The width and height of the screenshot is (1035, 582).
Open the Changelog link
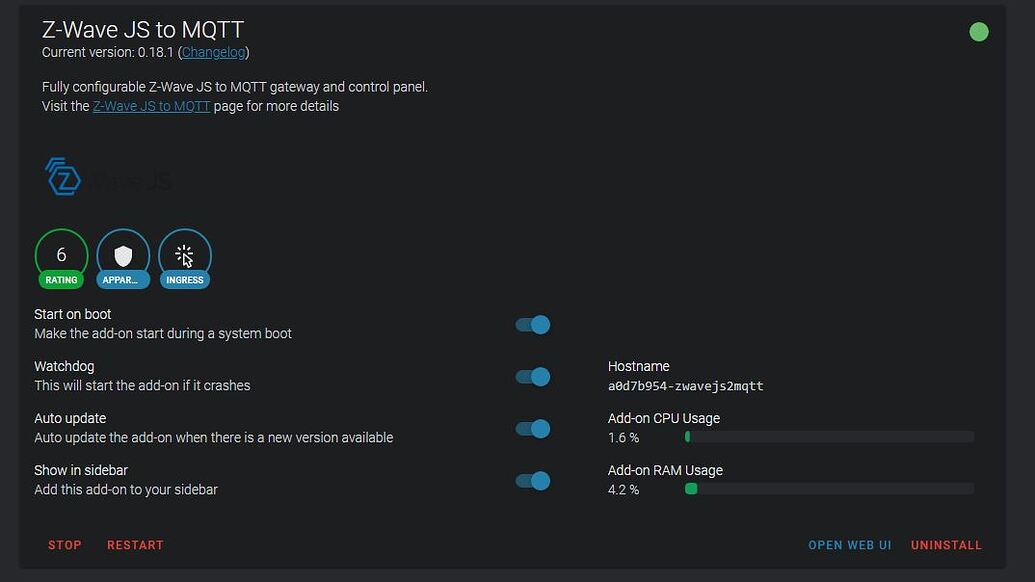[213, 52]
